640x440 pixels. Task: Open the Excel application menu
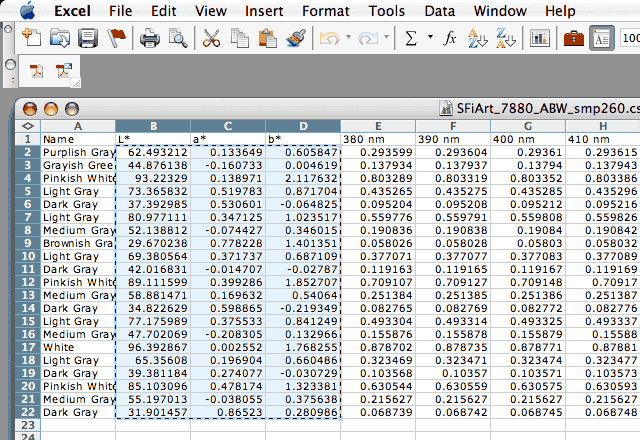tap(72, 11)
